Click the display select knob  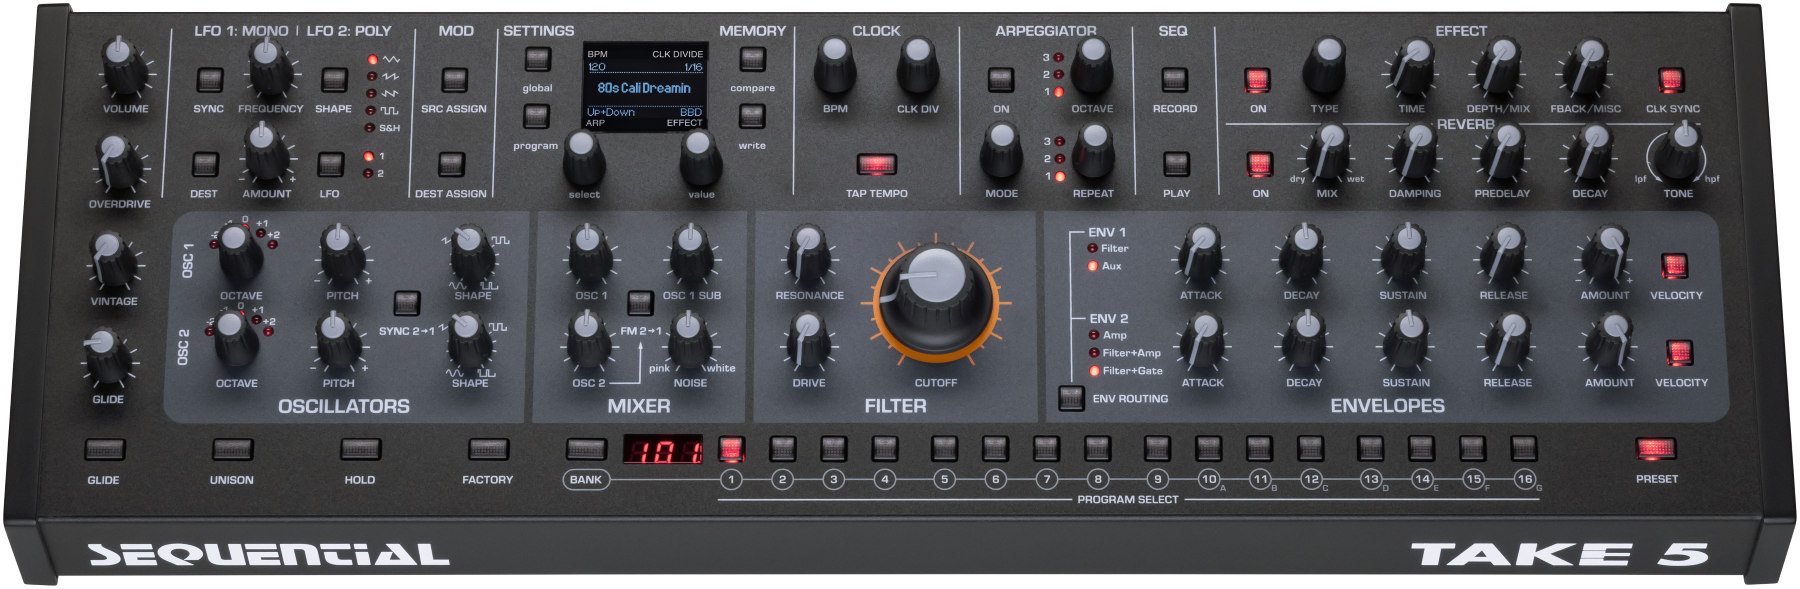point(584,156)
